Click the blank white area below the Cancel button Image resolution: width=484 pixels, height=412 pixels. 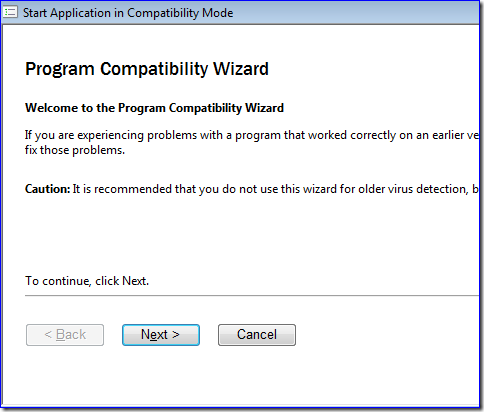[x=257, y=375]
